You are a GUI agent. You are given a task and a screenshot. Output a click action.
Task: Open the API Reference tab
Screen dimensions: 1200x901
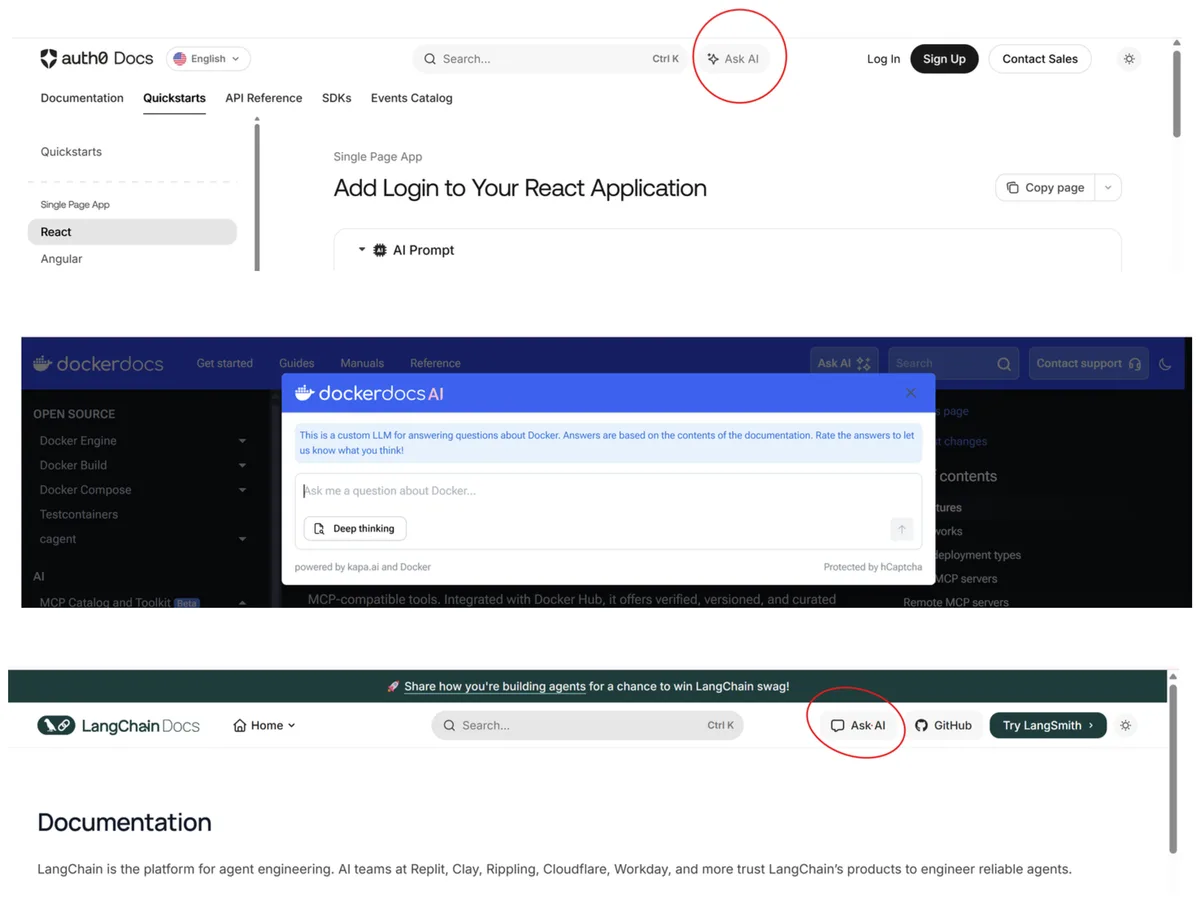pyautogui.click(x=264, y=98)
